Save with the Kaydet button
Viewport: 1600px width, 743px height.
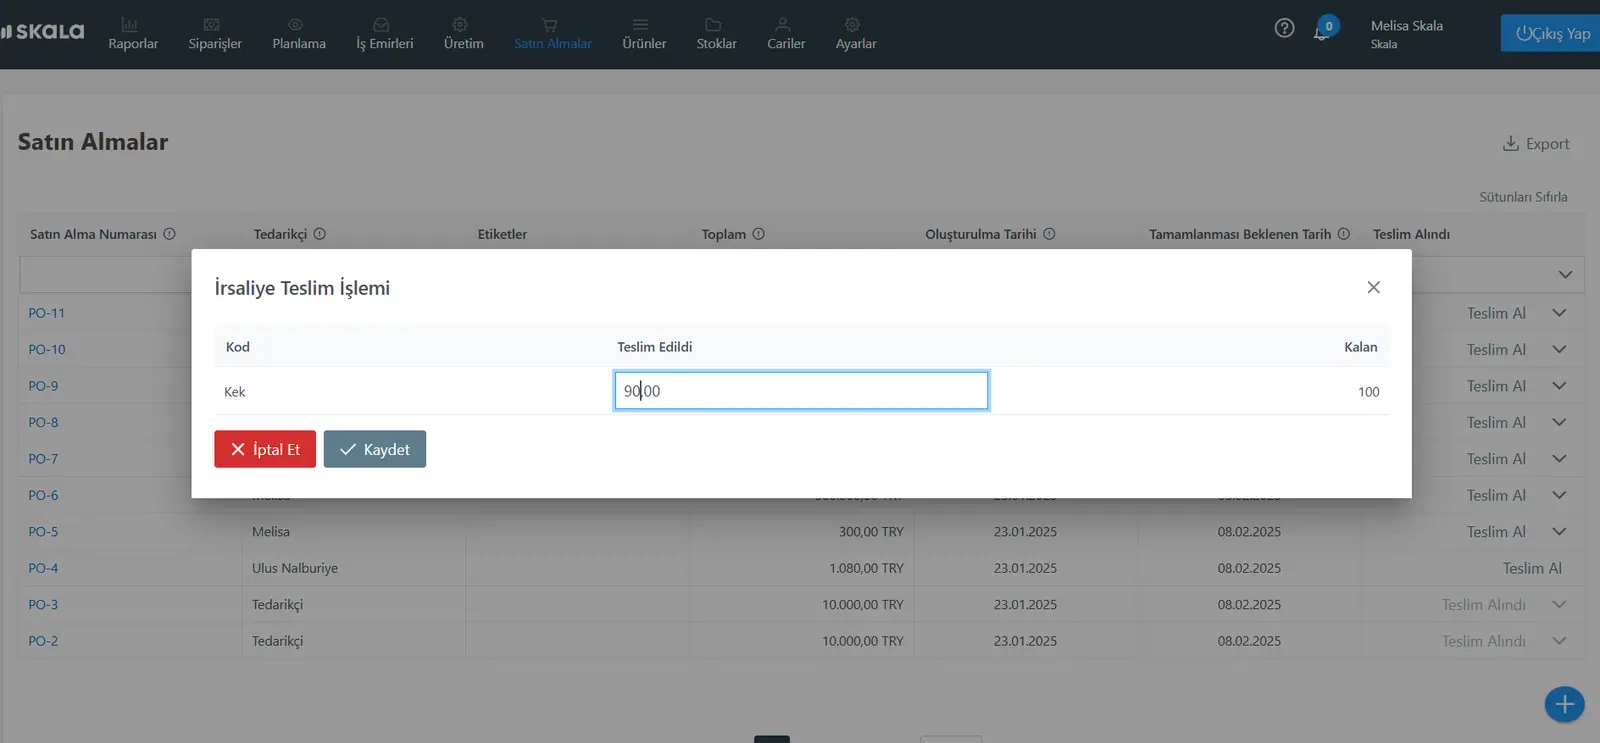pos(375,449)
